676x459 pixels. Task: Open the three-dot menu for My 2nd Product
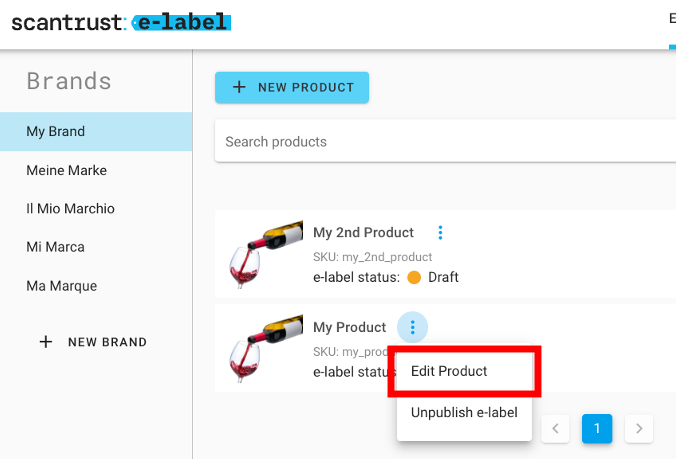[440, 233]
